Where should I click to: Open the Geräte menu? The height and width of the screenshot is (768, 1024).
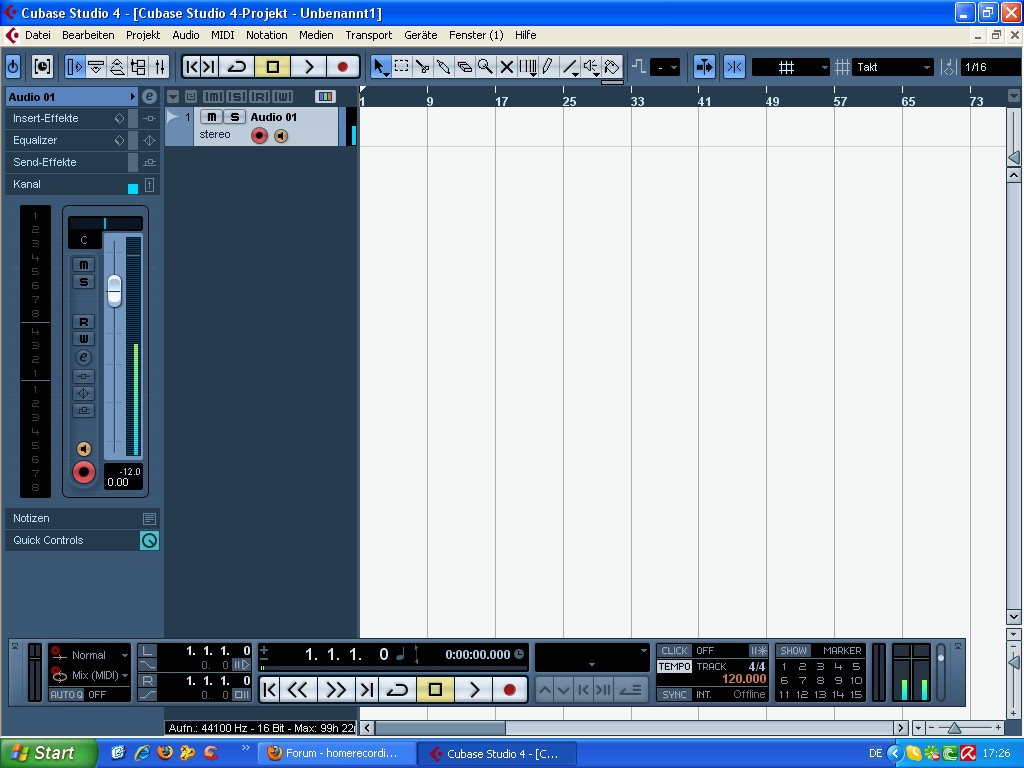pos(421,35)
